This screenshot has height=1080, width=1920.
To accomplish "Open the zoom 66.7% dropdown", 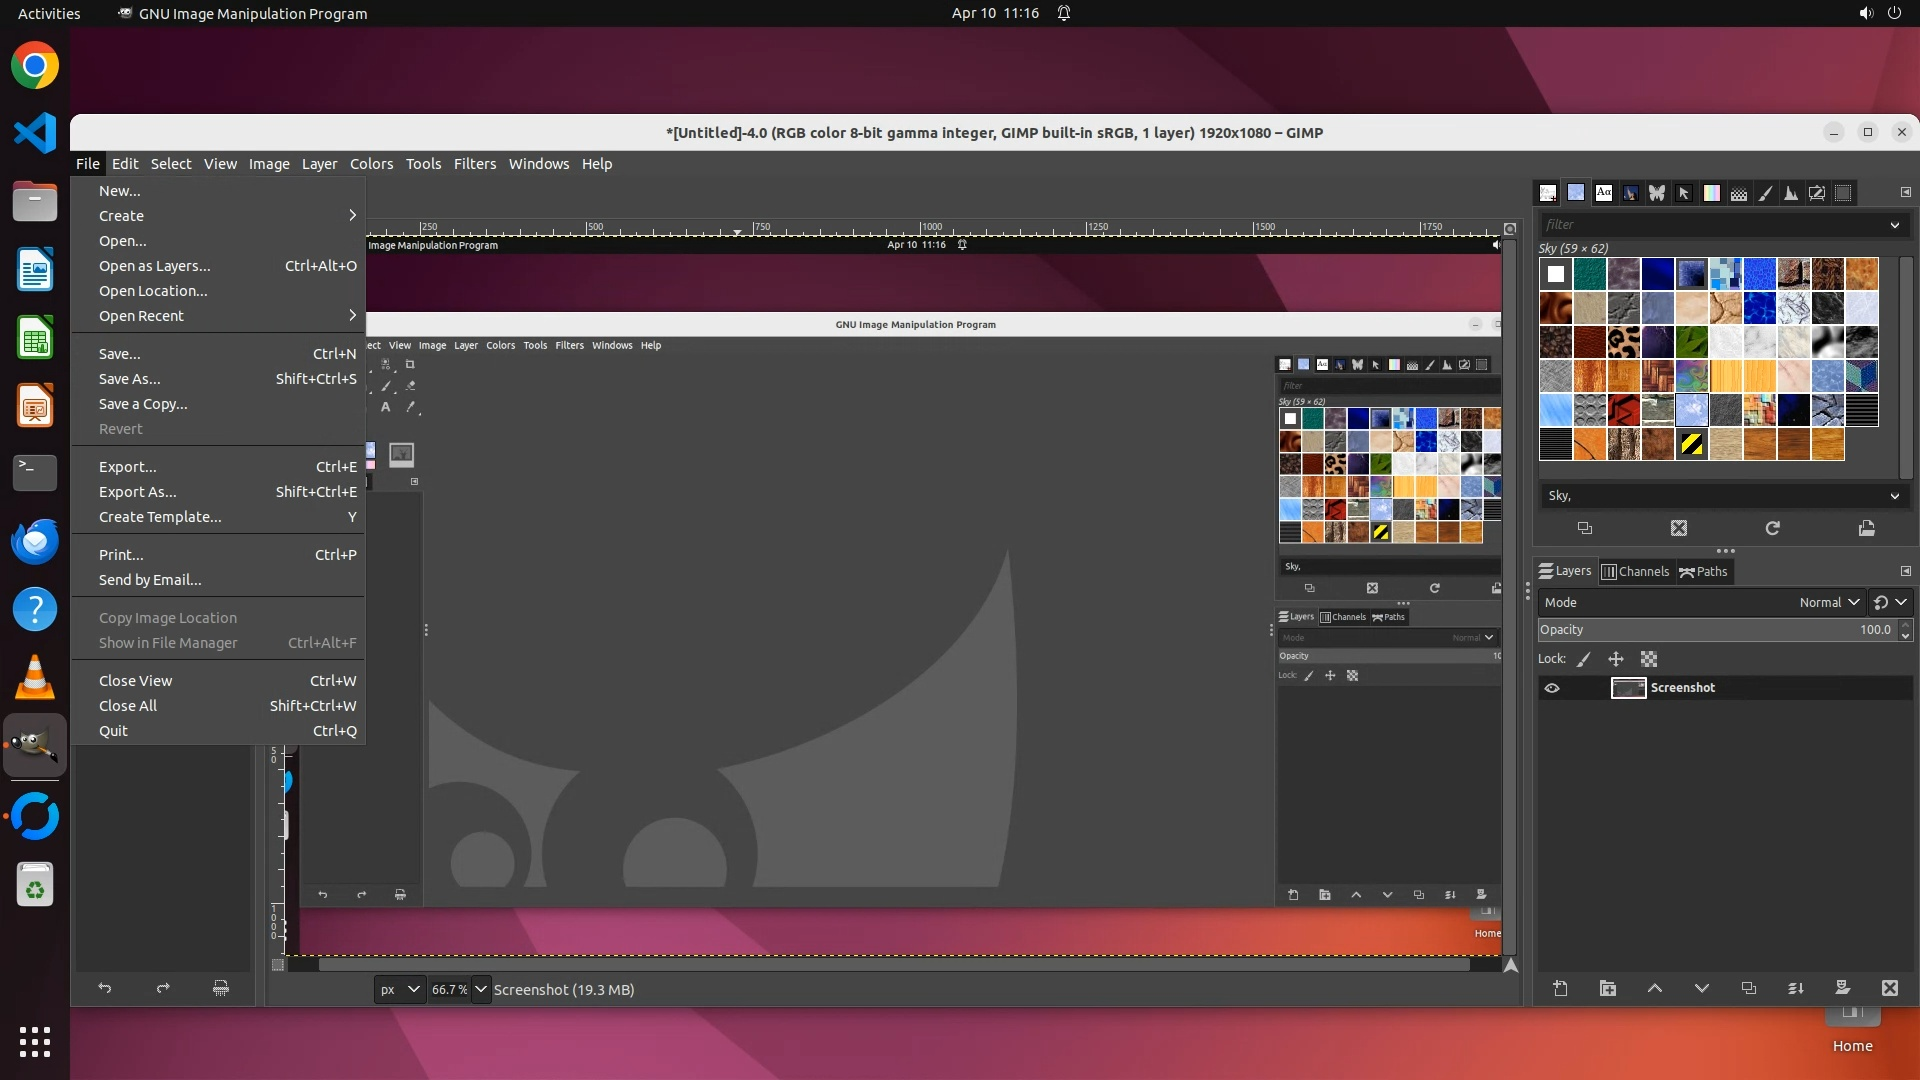I will pyautogui.click(x=481, y=989).
